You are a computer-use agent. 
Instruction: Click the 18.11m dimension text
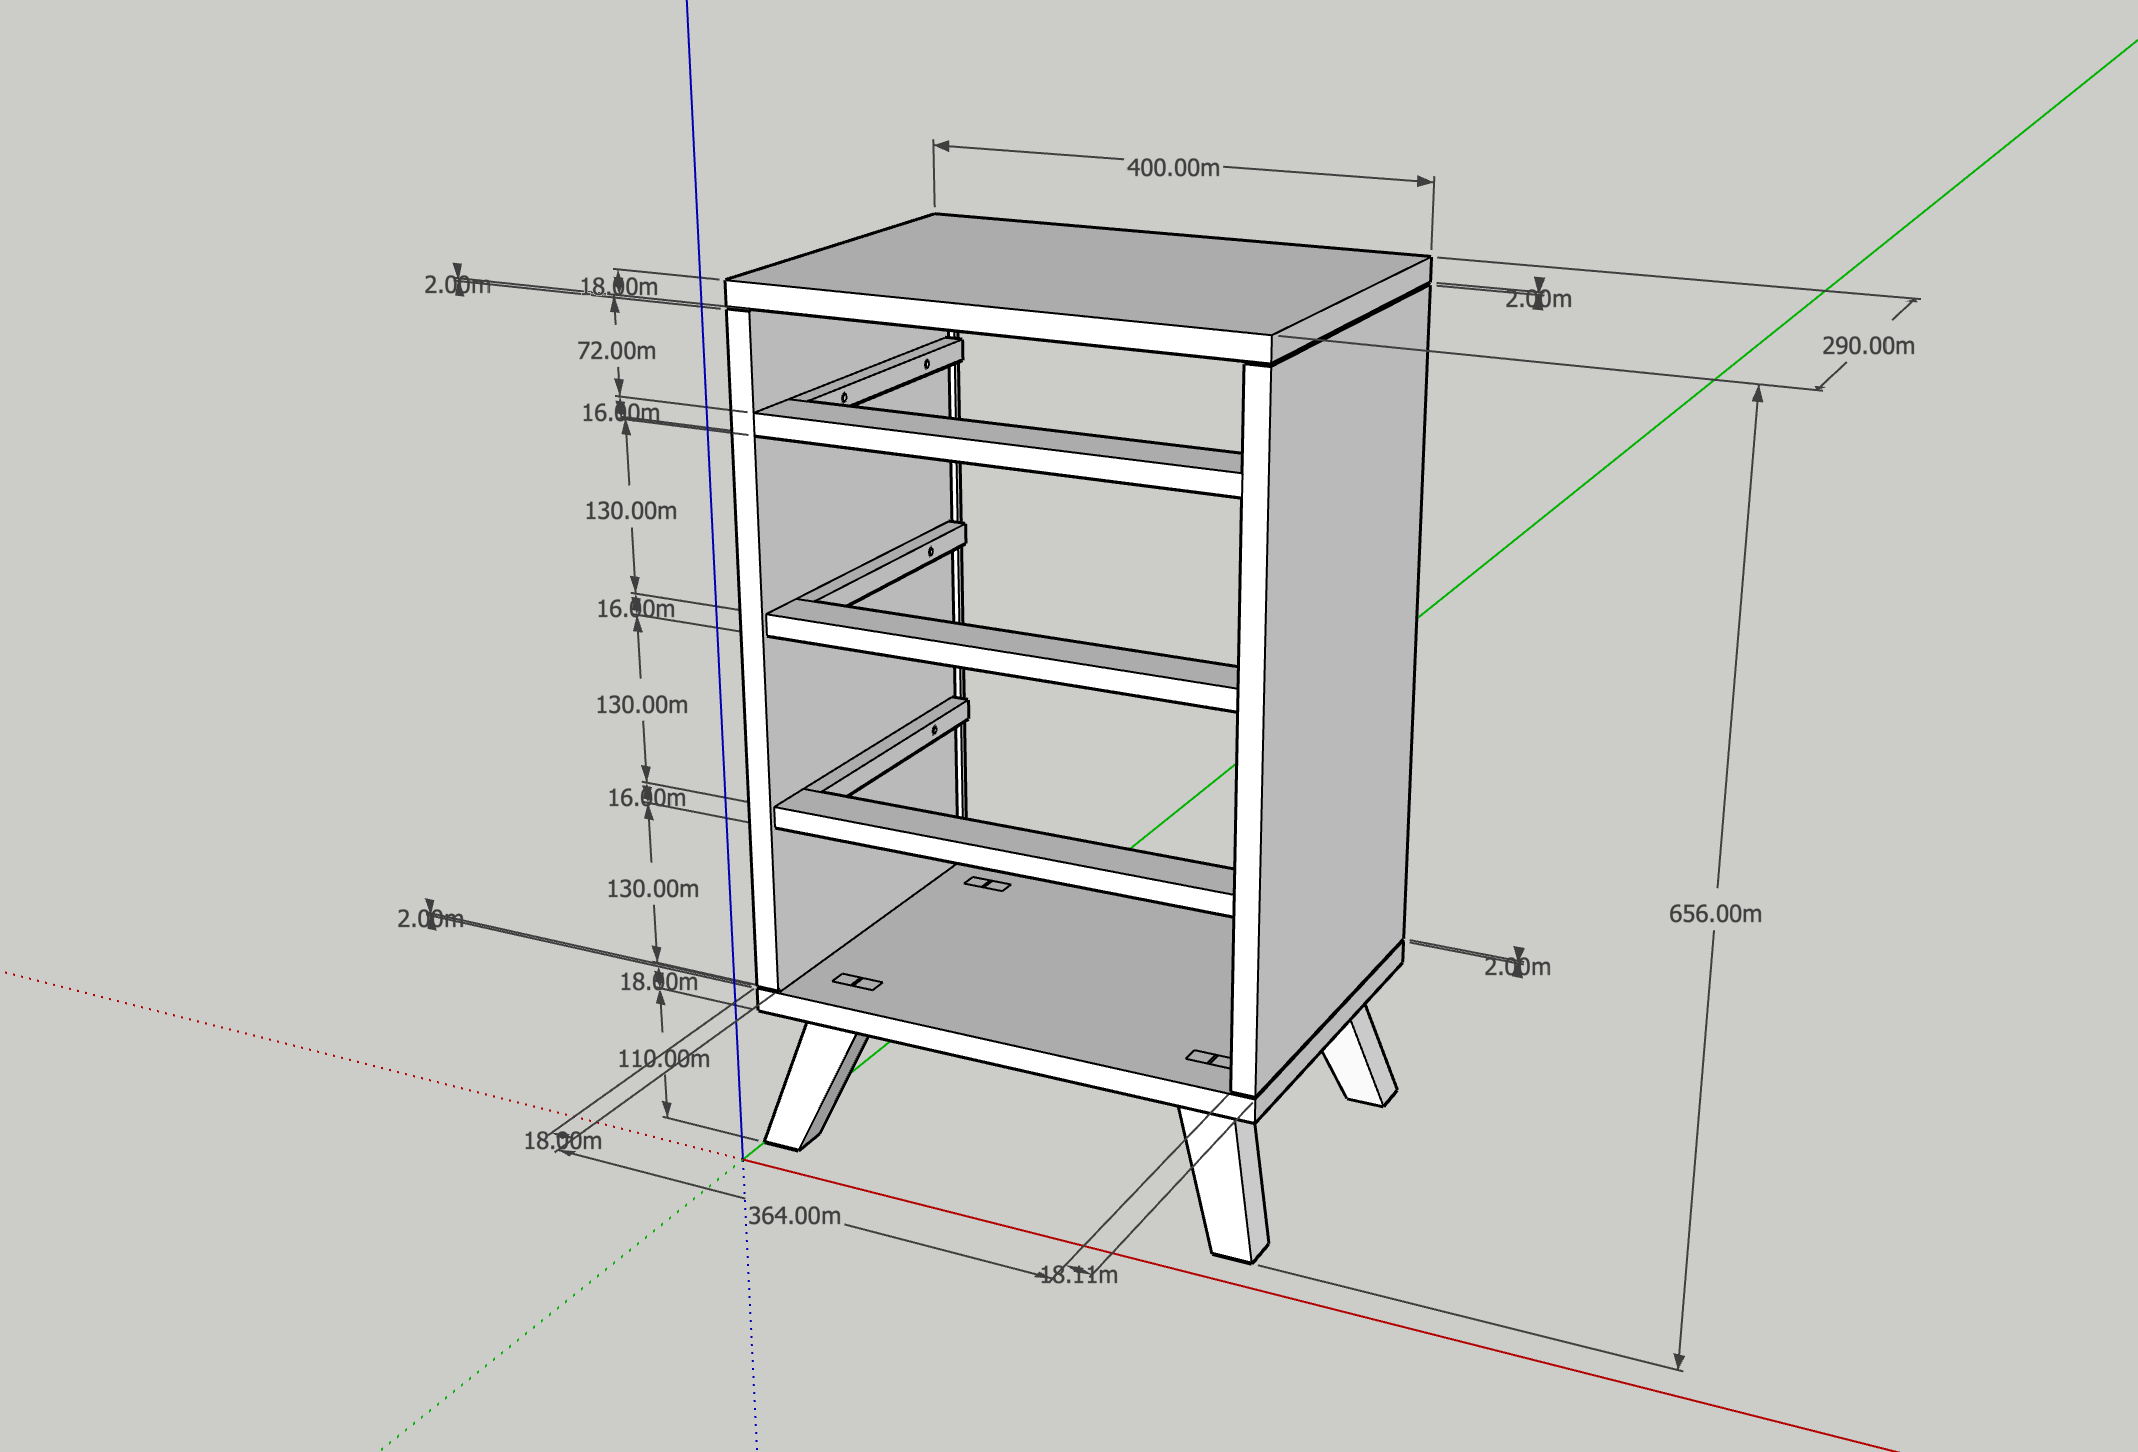(x=1078, y=1275)
